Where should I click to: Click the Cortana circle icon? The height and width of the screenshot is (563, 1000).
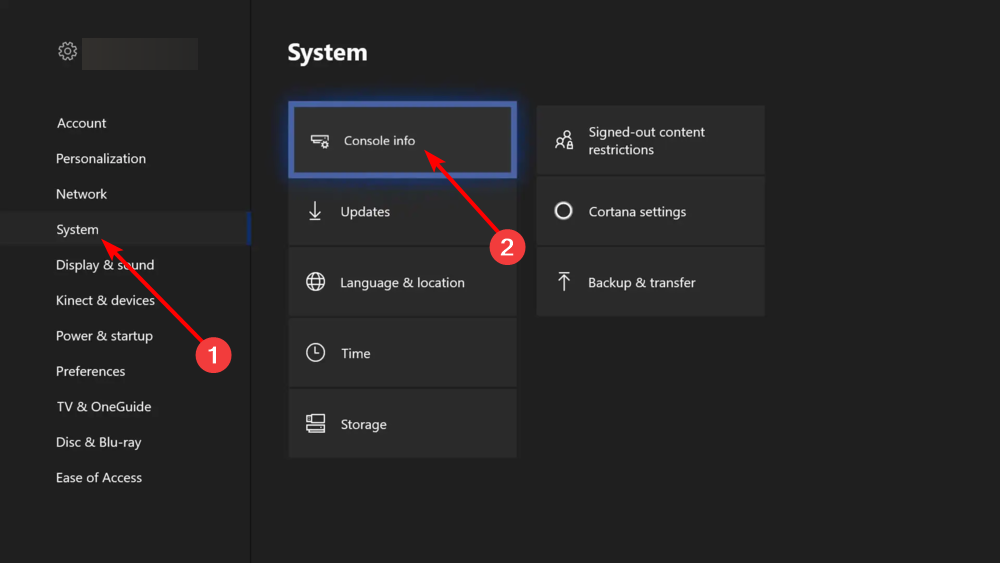(563, 211)
